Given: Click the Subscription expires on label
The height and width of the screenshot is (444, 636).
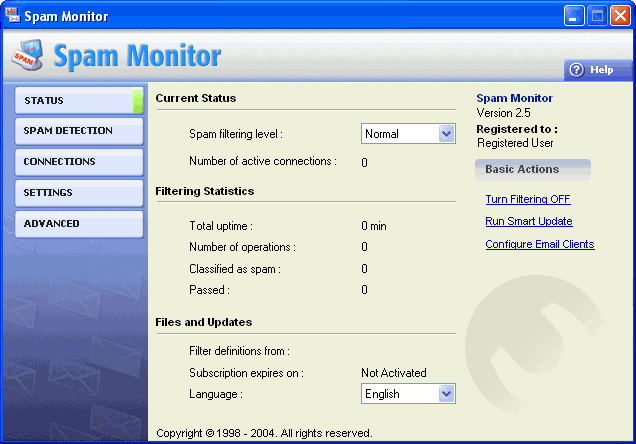Looking at the screenshot, I should coord(246,373).
